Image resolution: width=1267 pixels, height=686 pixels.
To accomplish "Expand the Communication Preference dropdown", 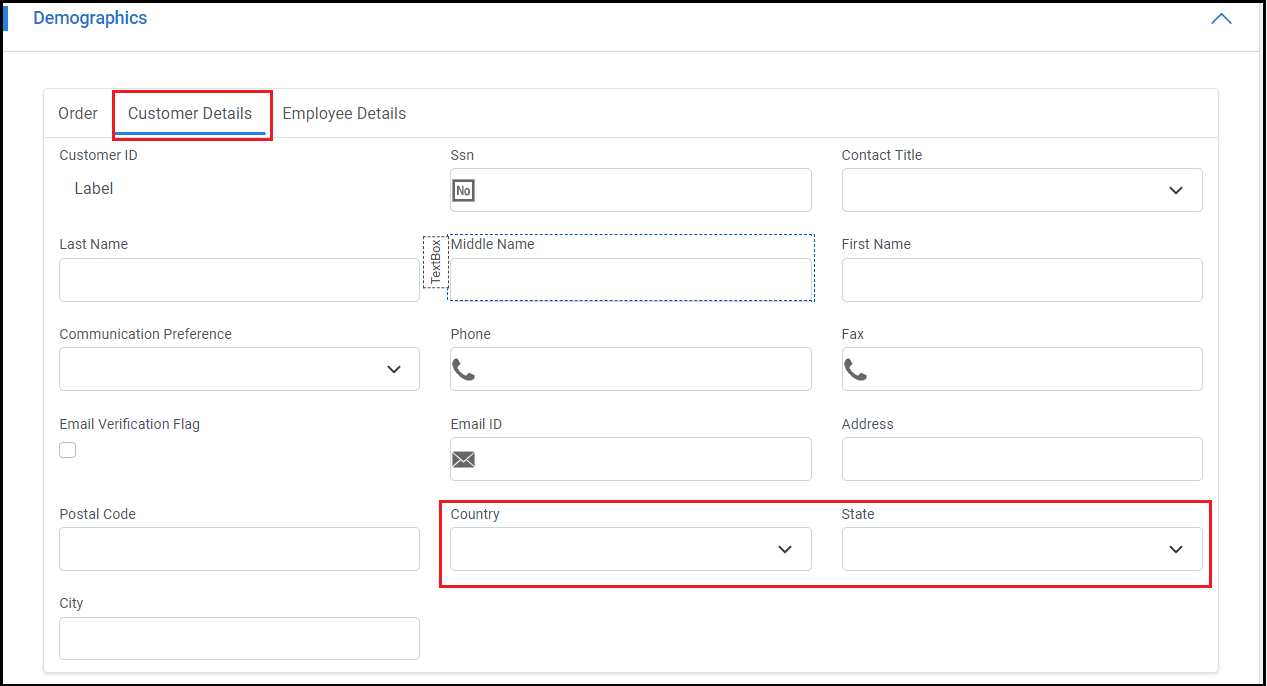I will (x=239, y=369).
